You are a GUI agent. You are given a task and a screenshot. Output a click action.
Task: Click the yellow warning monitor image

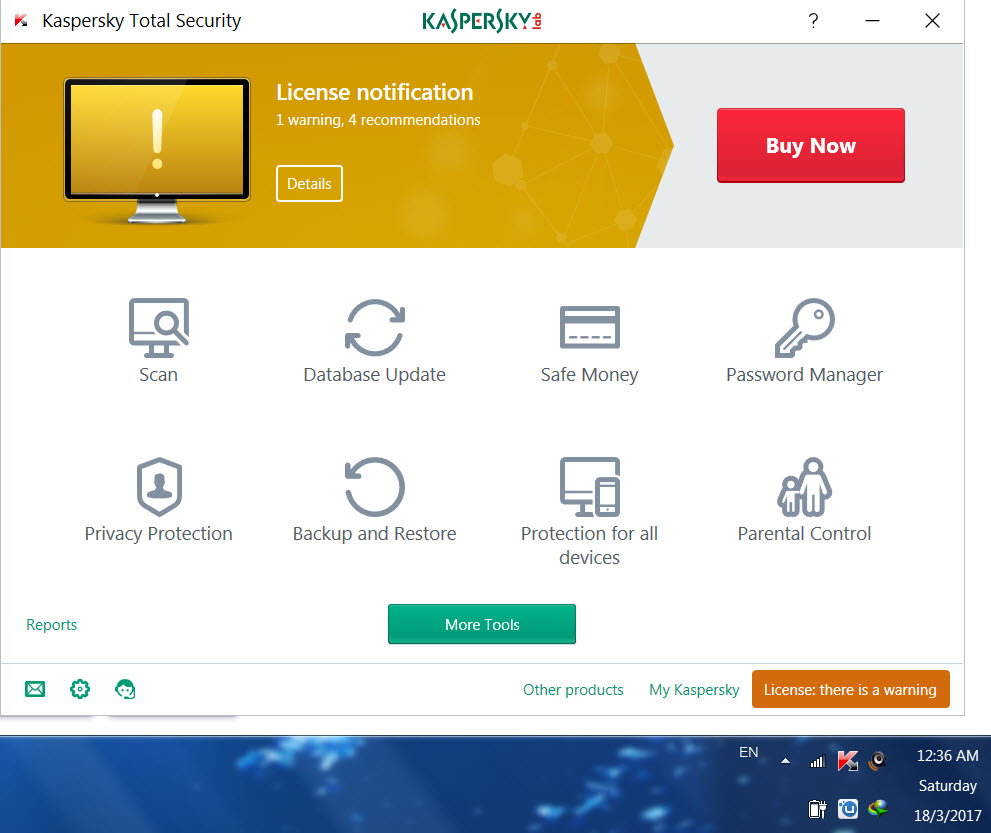click(157, 150)
